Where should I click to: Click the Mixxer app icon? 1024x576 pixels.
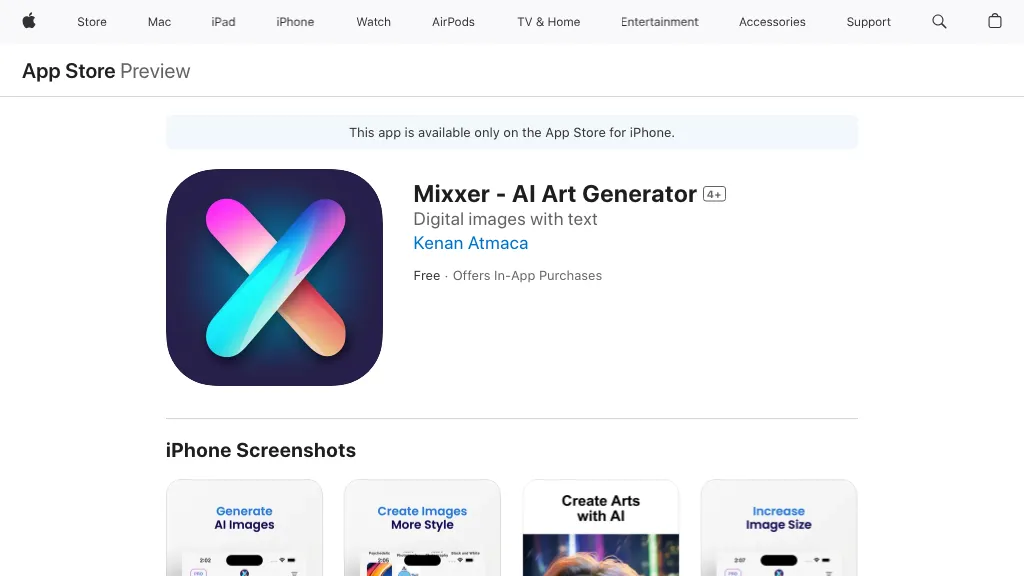(x=274, y=278)
